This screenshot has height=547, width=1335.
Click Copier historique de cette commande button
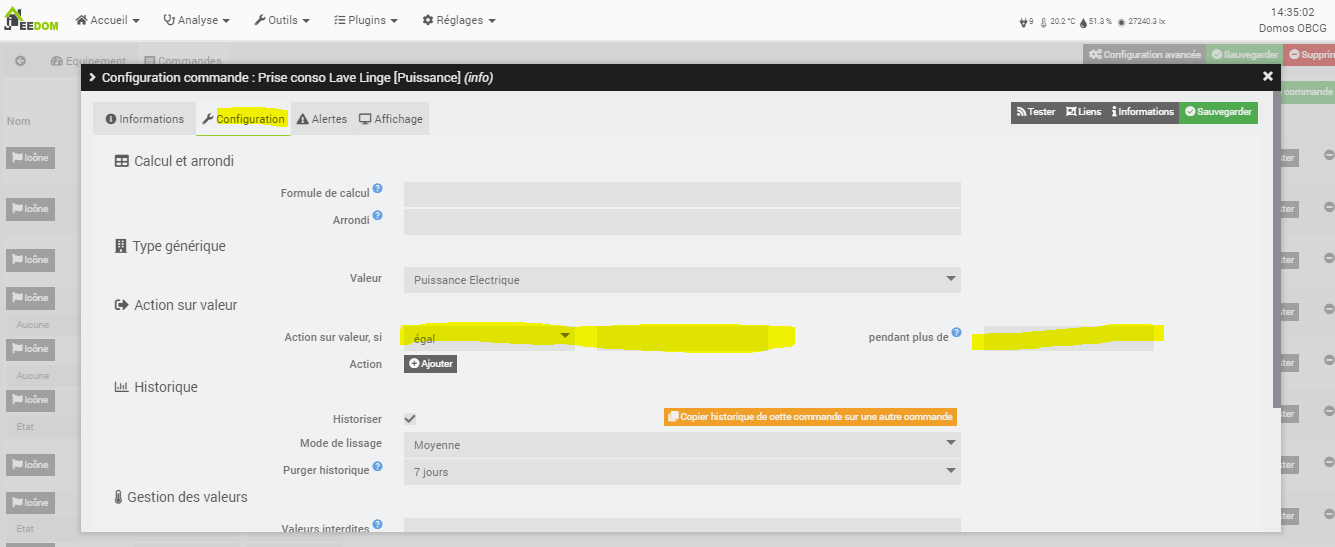(x=810, y=416)
